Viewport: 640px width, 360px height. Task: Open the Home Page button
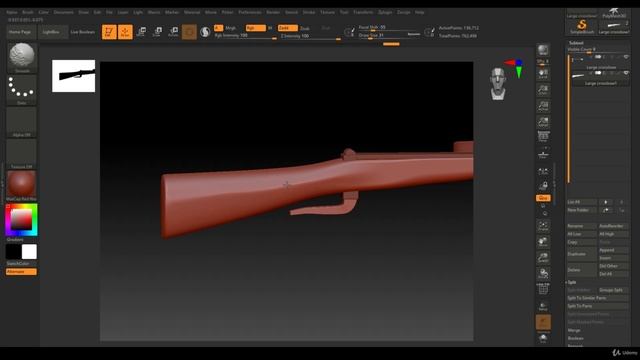[x=20, y=32]
